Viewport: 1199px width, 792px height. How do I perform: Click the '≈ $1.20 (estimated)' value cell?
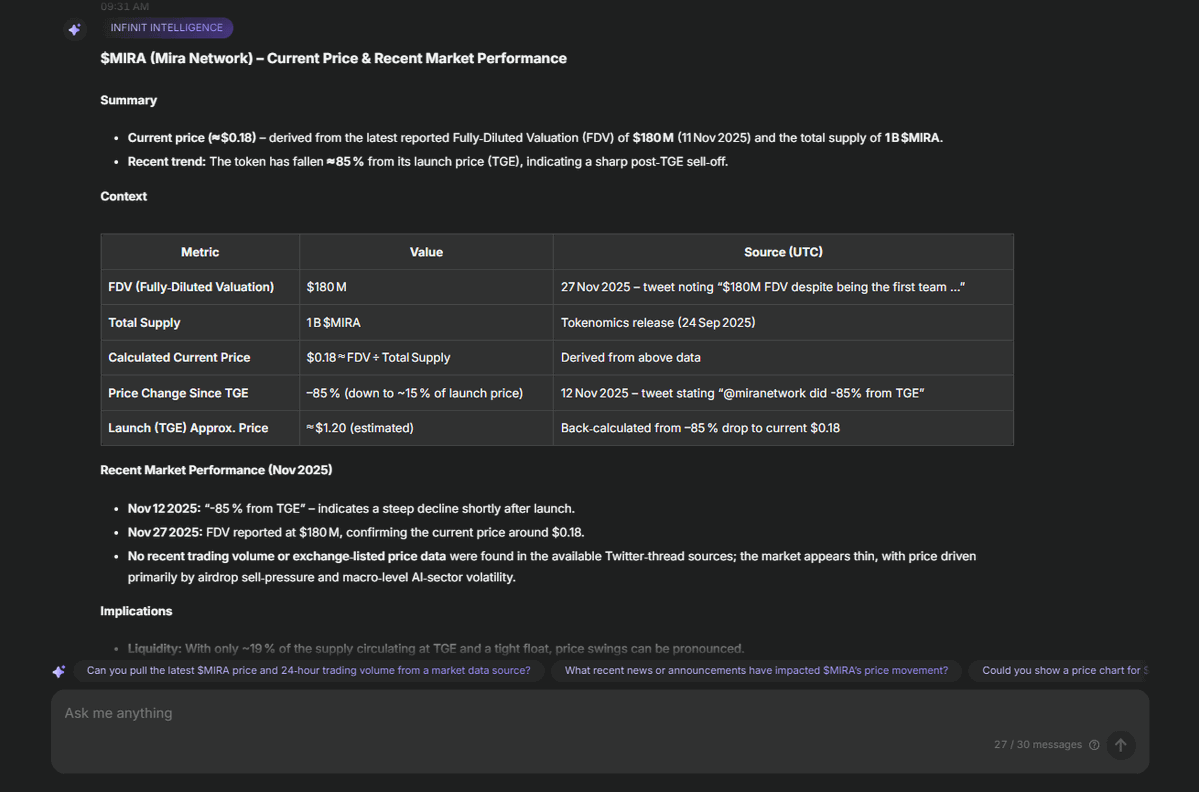[426, 427]
